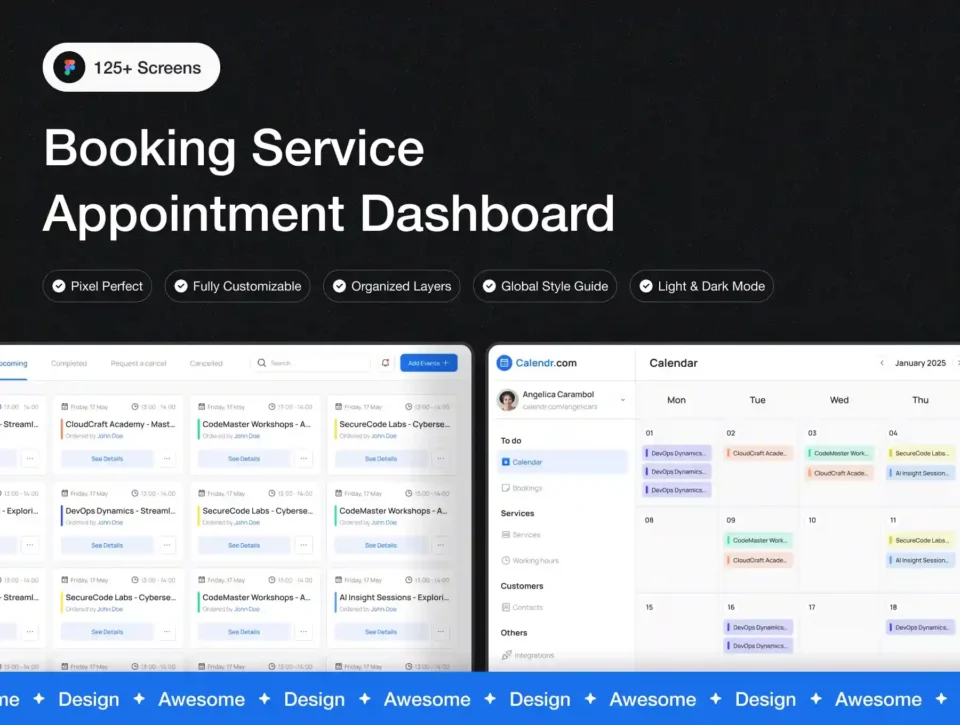Expand the Angelica Carambol account dropdown
Image resolution: width=960 pixels, height=725 pixels.
pyautogui.click(x=623, y=400)
